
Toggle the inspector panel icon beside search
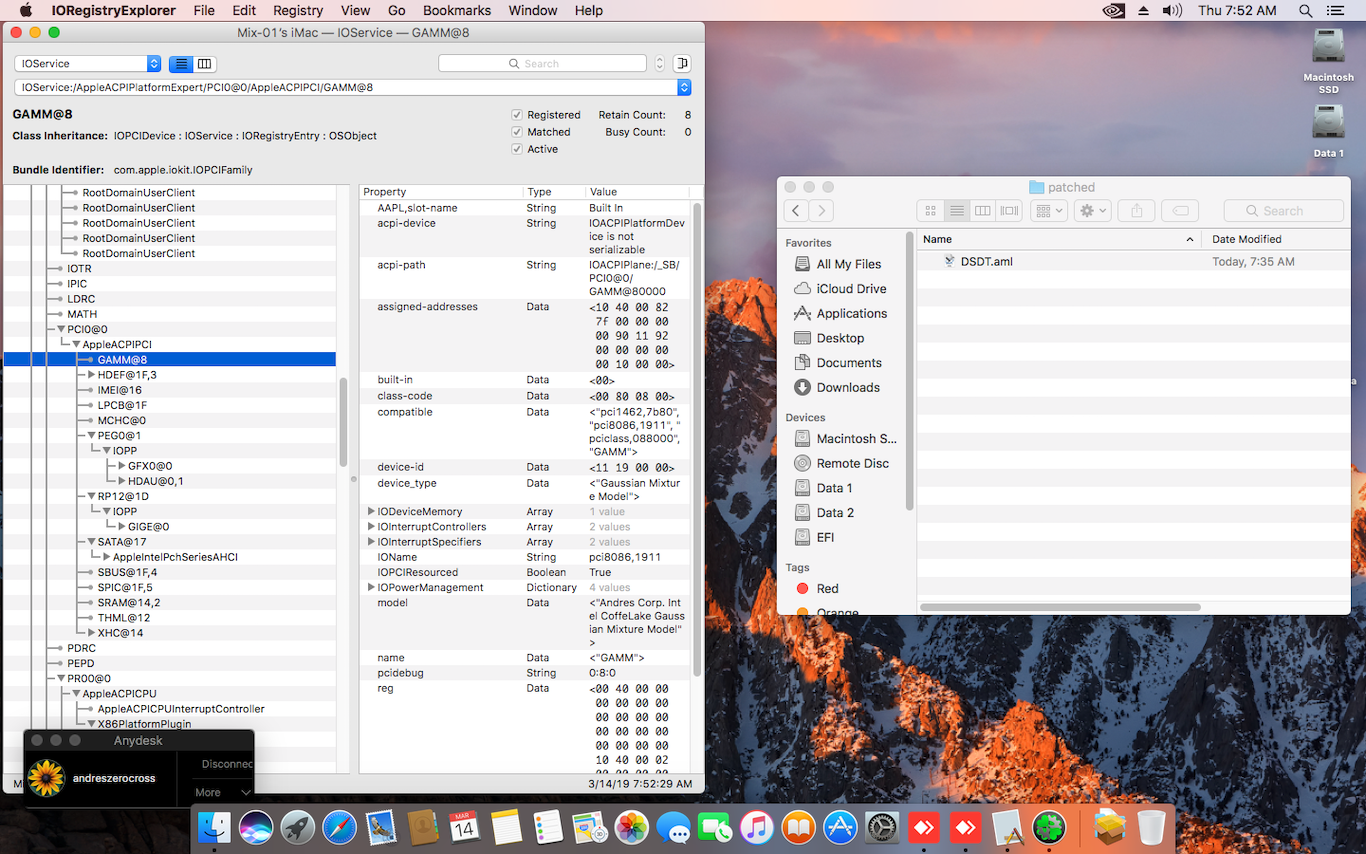point(682,64)
